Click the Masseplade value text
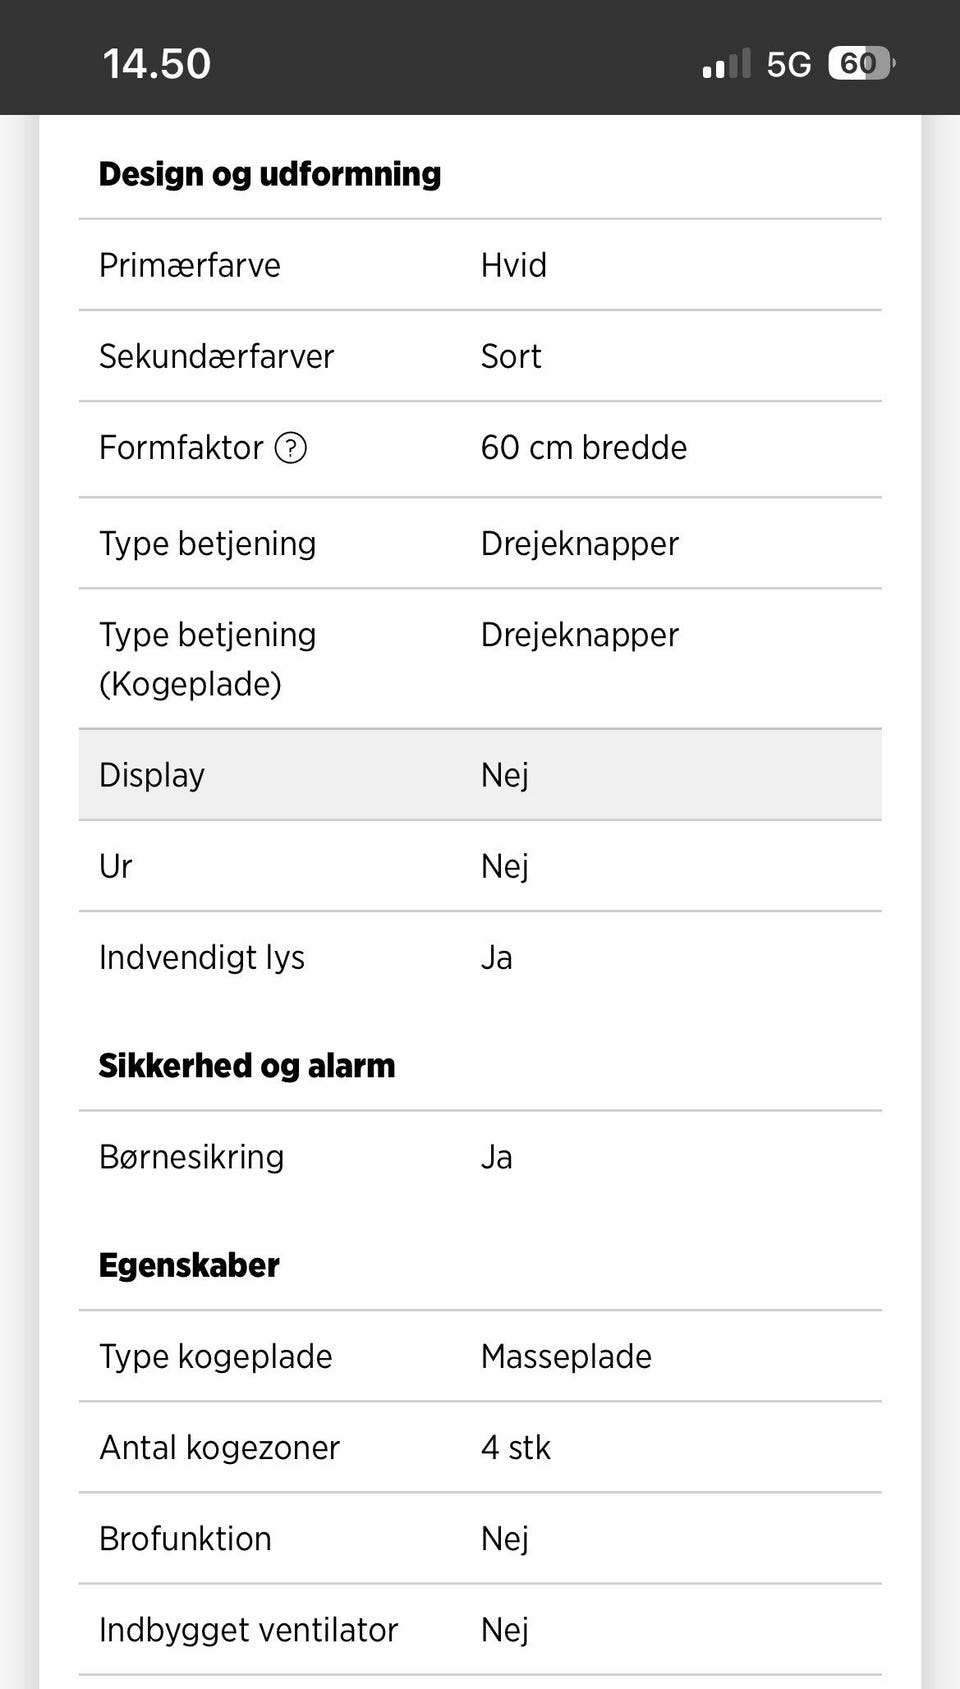This screenshot has height=1689, width=960. [565, 1357]
